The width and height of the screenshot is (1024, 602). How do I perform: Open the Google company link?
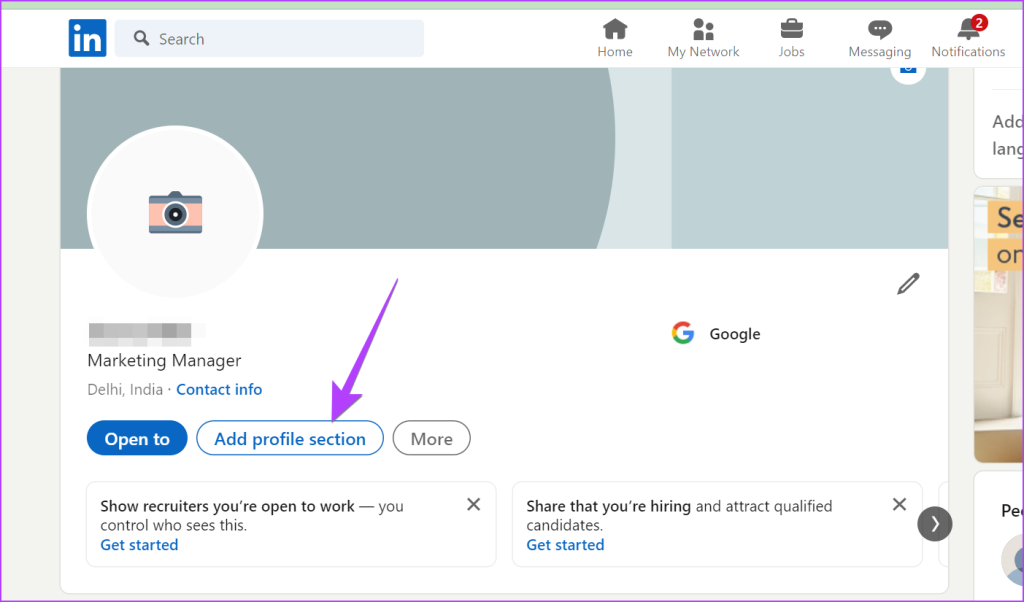click(x=735, y=334)
